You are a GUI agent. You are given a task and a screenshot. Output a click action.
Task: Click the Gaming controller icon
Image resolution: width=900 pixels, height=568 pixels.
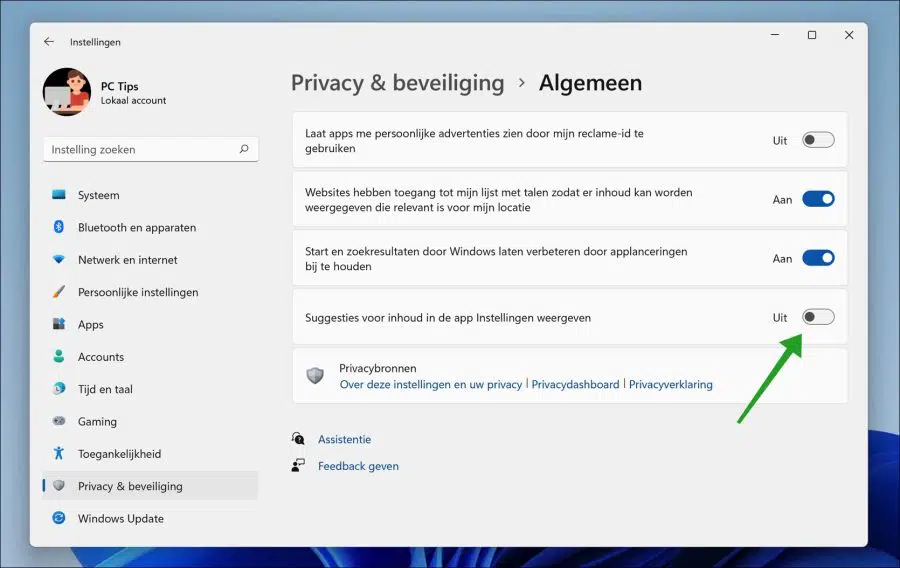59,421
